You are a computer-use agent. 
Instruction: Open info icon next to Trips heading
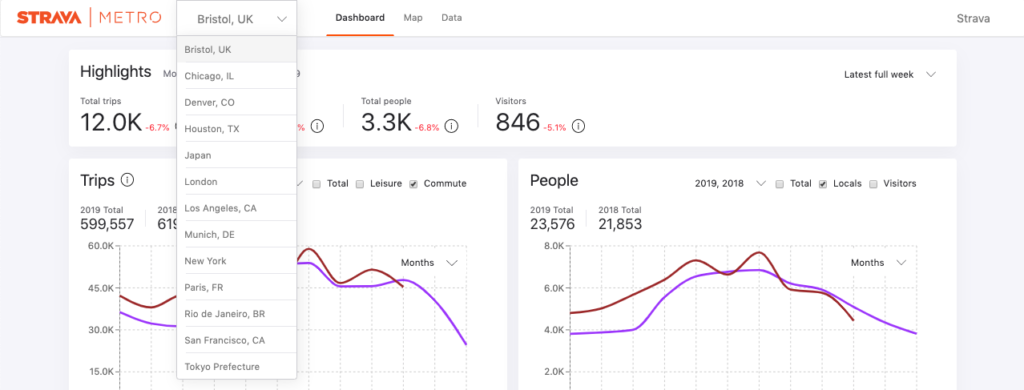coord(127,180)
